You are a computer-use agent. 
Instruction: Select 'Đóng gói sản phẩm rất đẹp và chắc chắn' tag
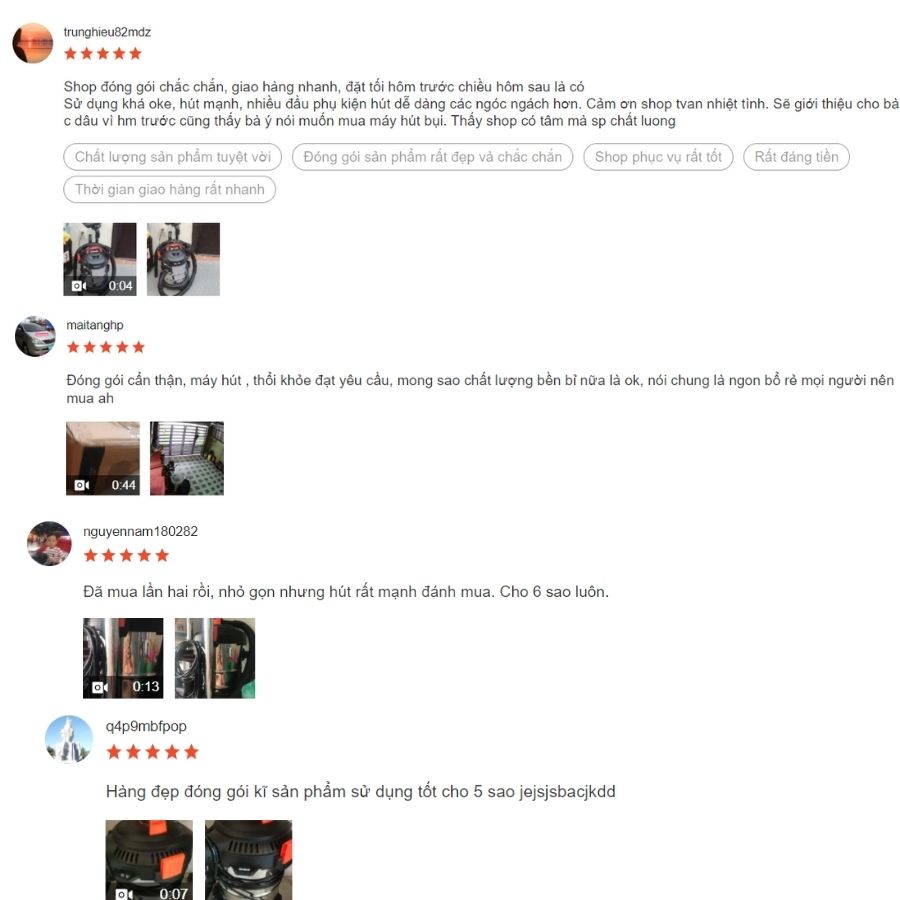click(432, 157)
